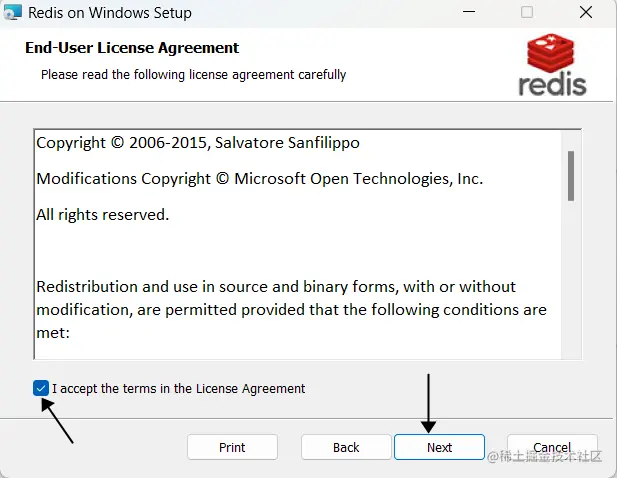Screen dimensions: 617x478
Task: Click the 'Redistribution and use in source' paragraph
Action: 292,310
